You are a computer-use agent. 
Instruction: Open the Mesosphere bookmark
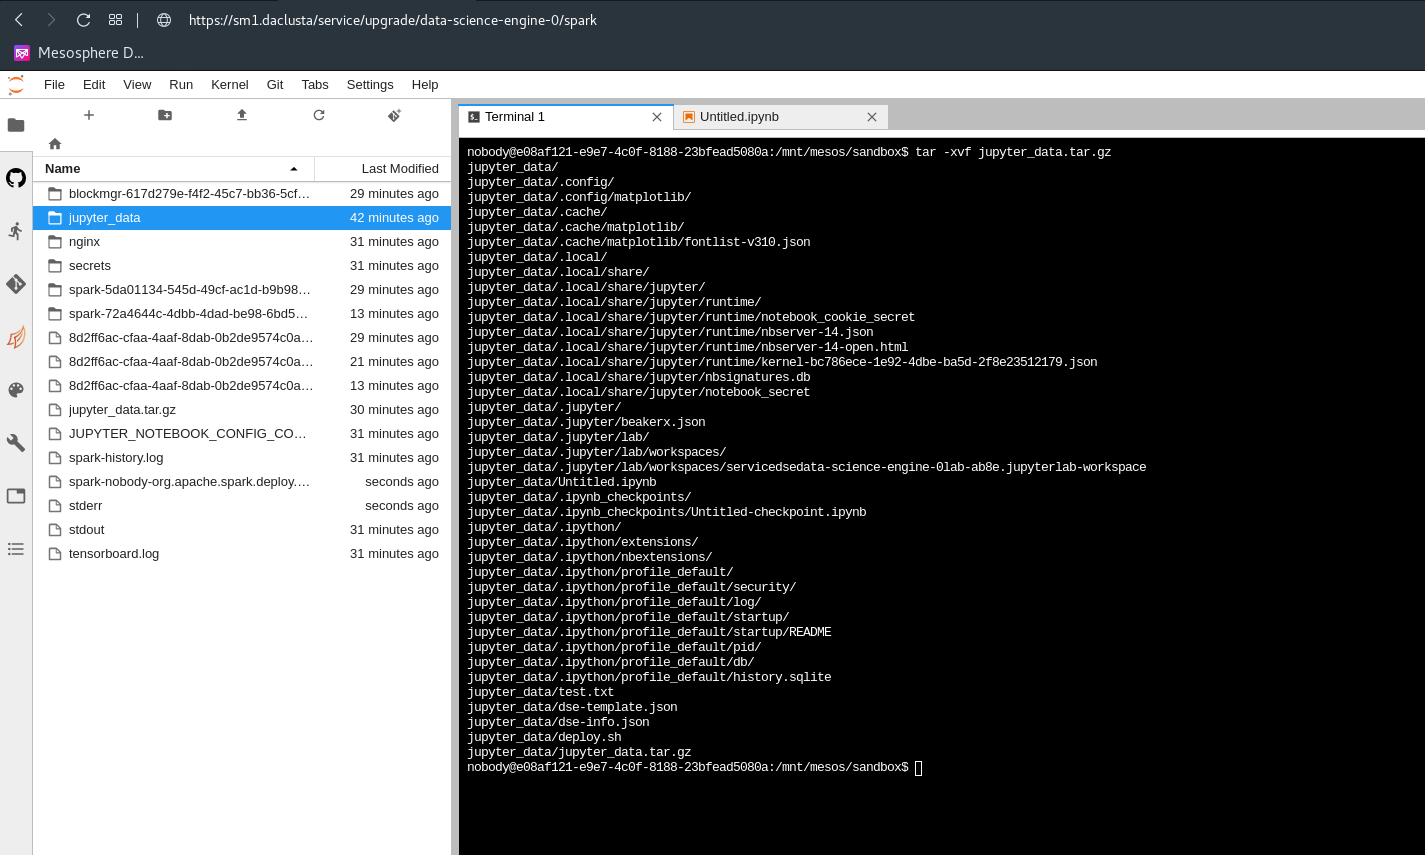click(79, 53)
